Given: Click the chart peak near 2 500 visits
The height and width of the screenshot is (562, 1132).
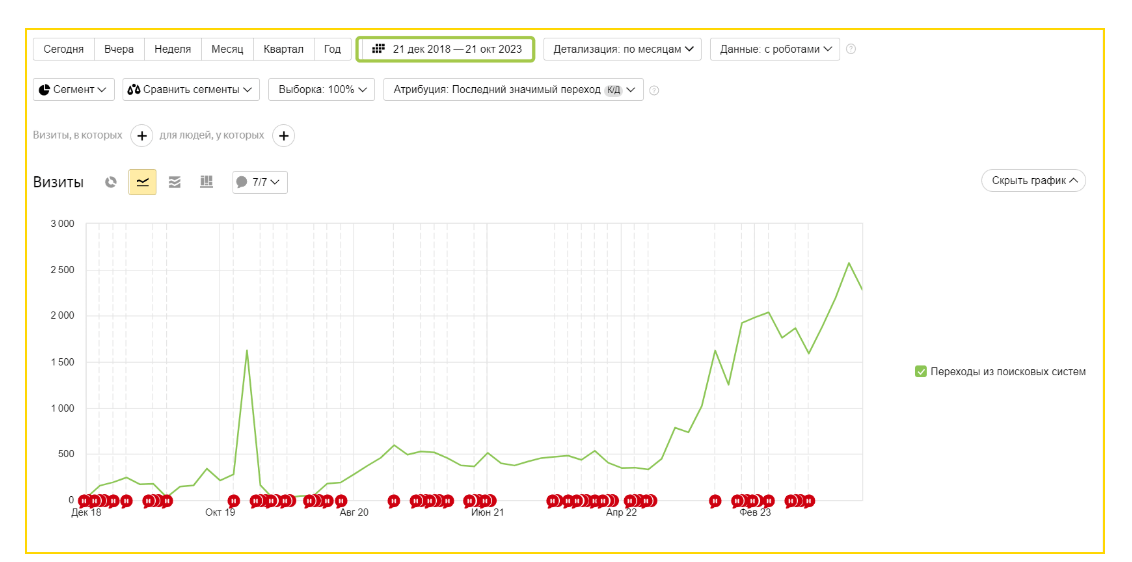Looking at the screenshot, I should pos(849,263).
